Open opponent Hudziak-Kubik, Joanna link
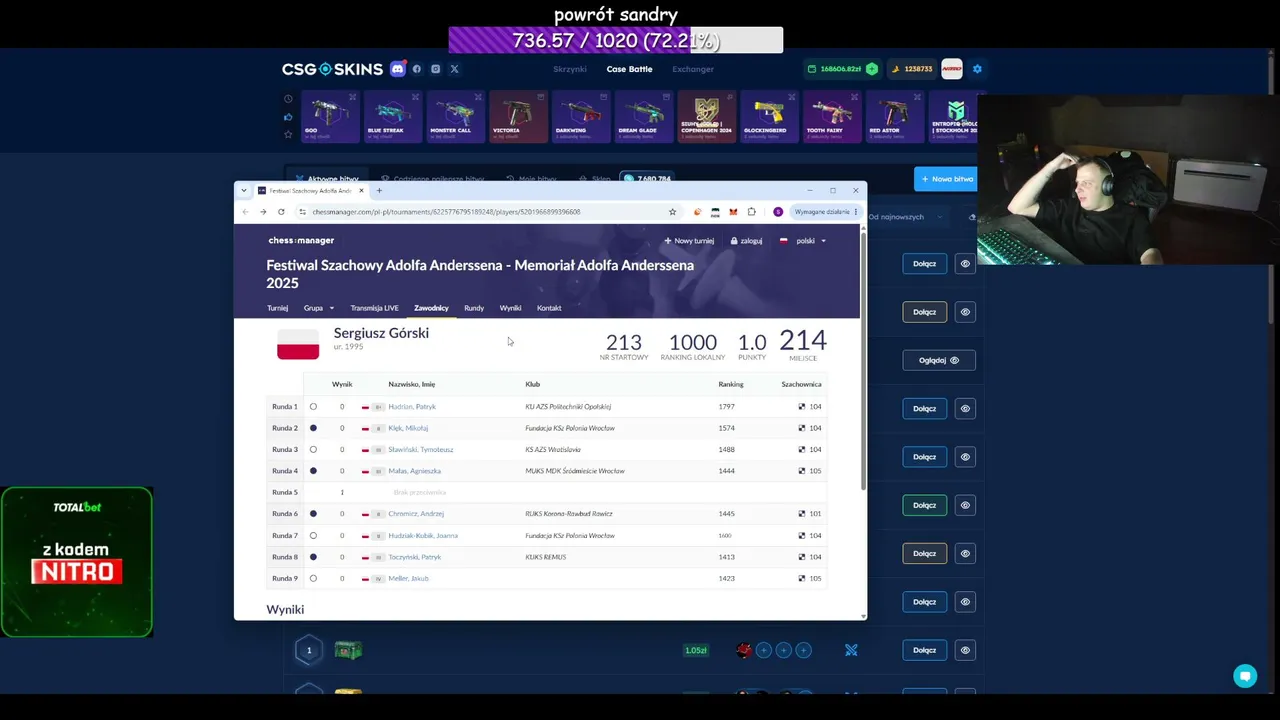 tap(422, 536)
